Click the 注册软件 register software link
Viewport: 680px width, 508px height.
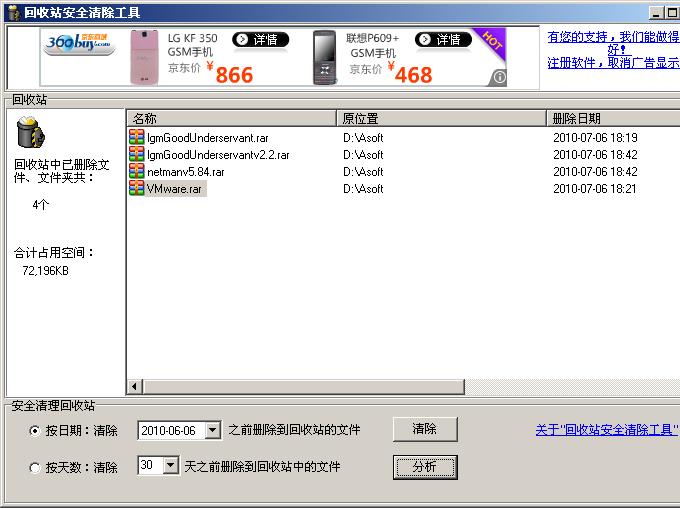[x=614, y=63]
